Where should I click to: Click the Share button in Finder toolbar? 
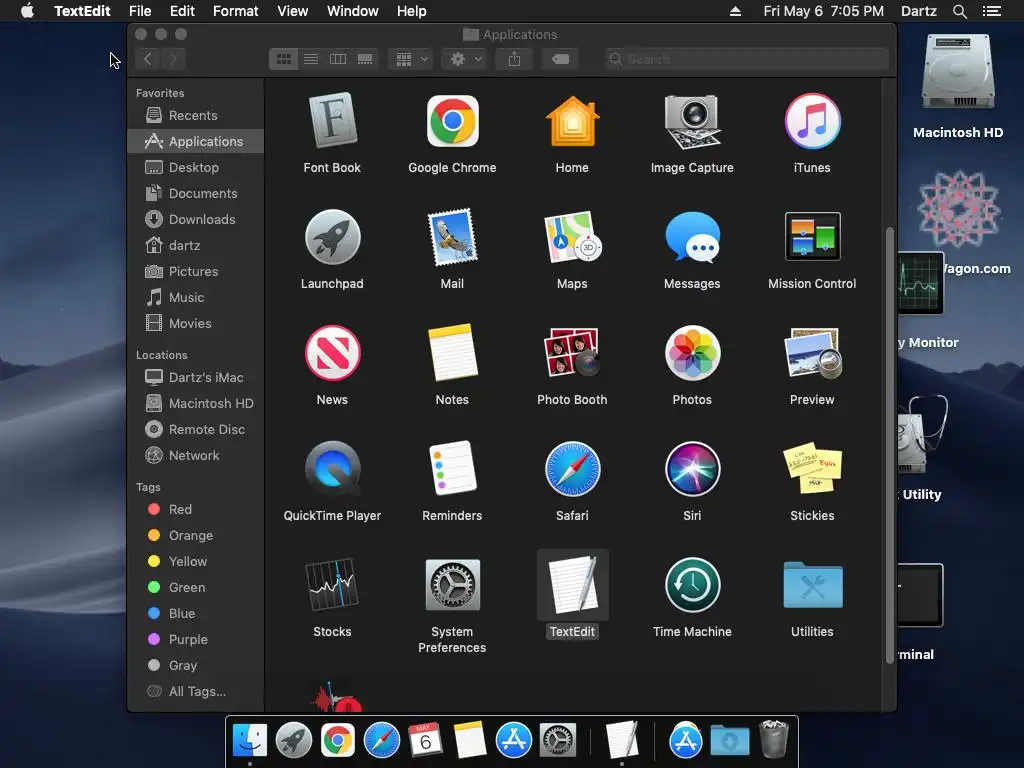point(515,59)
